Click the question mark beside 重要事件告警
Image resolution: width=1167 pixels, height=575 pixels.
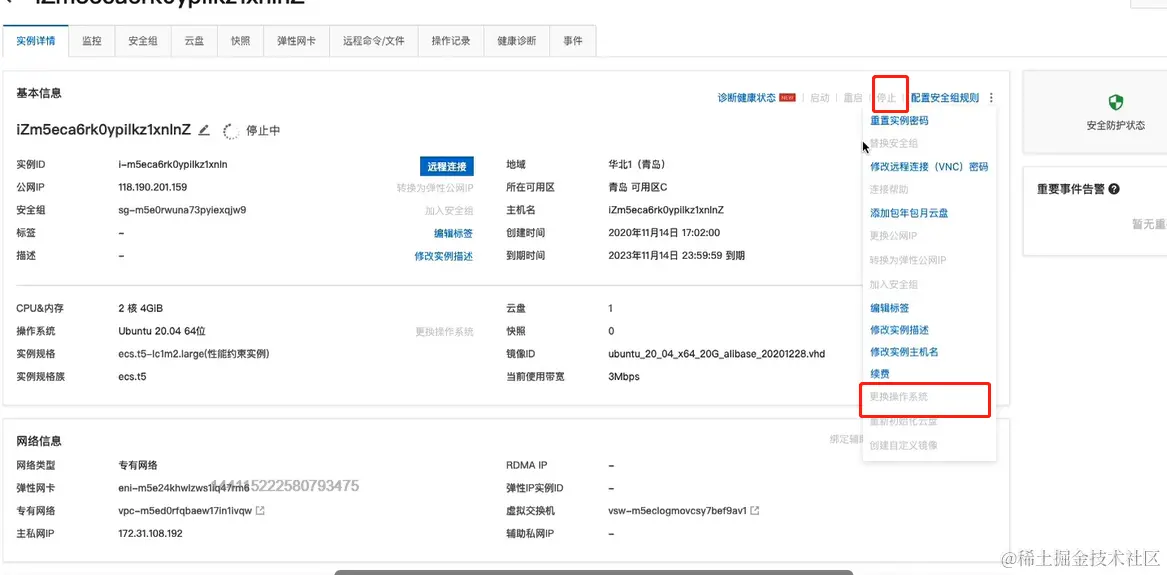(1114, 189)
